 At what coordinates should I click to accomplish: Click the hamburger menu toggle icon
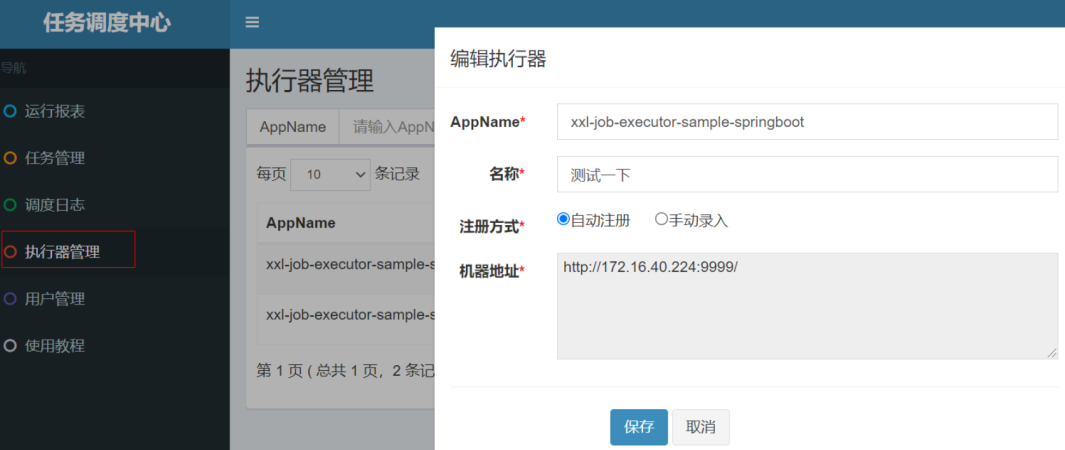(252, 23)
